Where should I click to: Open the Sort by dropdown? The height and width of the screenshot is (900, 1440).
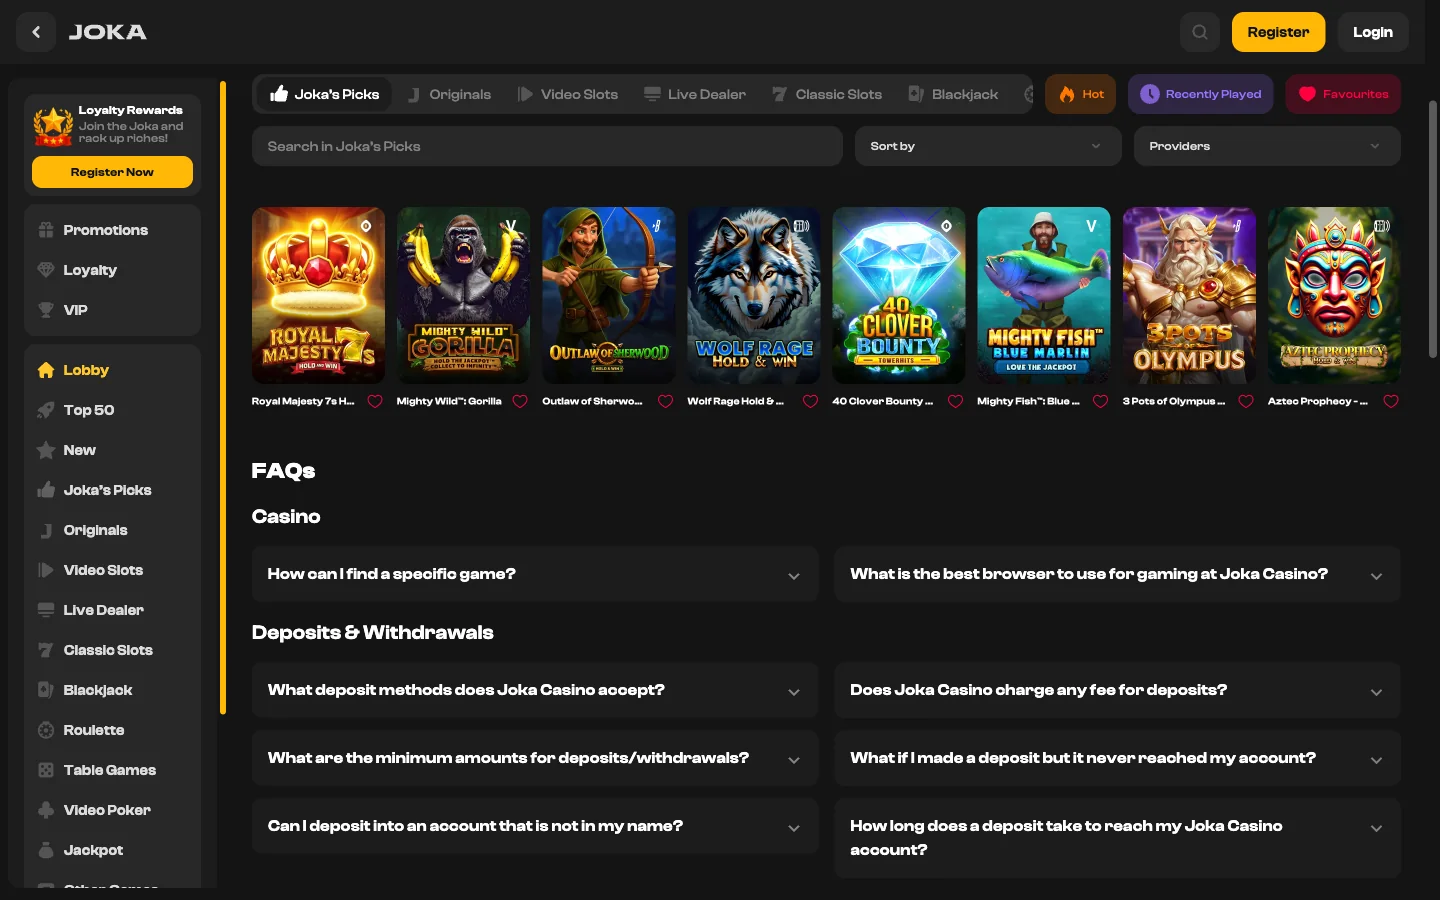[988, 146]
